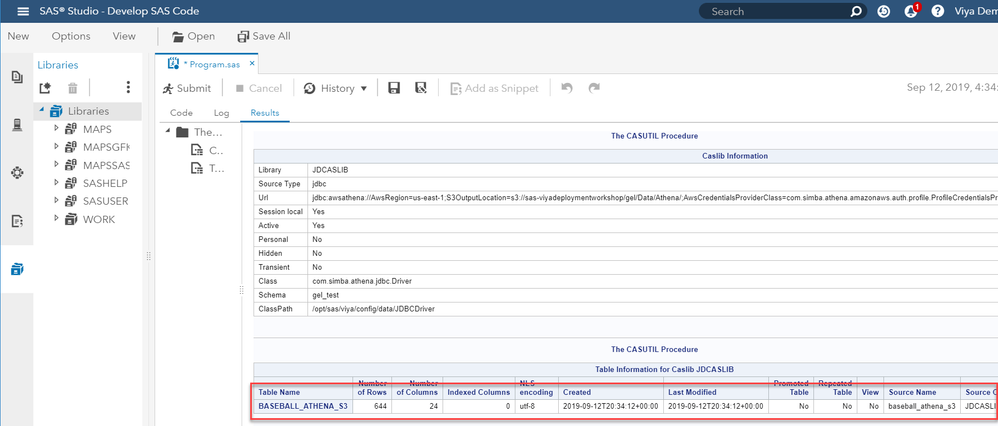
Task: Click the delete library trash icon
Action: 73,88
